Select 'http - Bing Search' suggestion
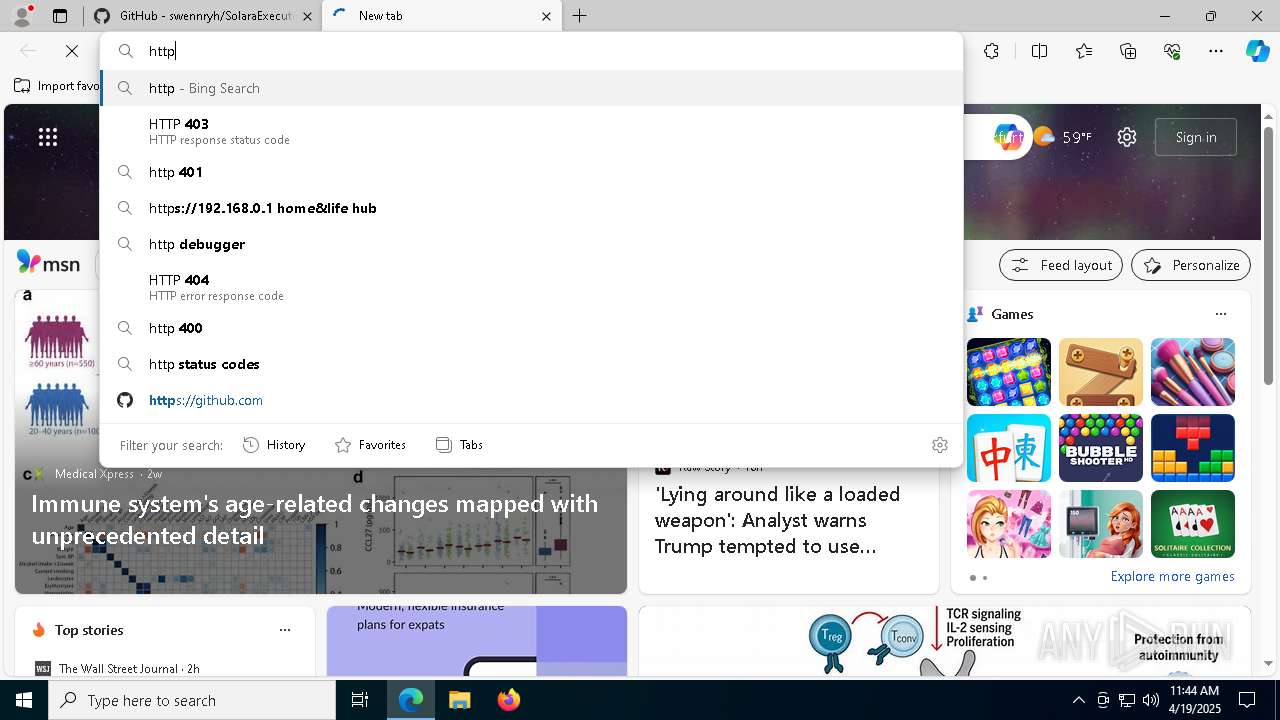The image size is (1280, 720). pyautogui.click(x=531, y=88)
